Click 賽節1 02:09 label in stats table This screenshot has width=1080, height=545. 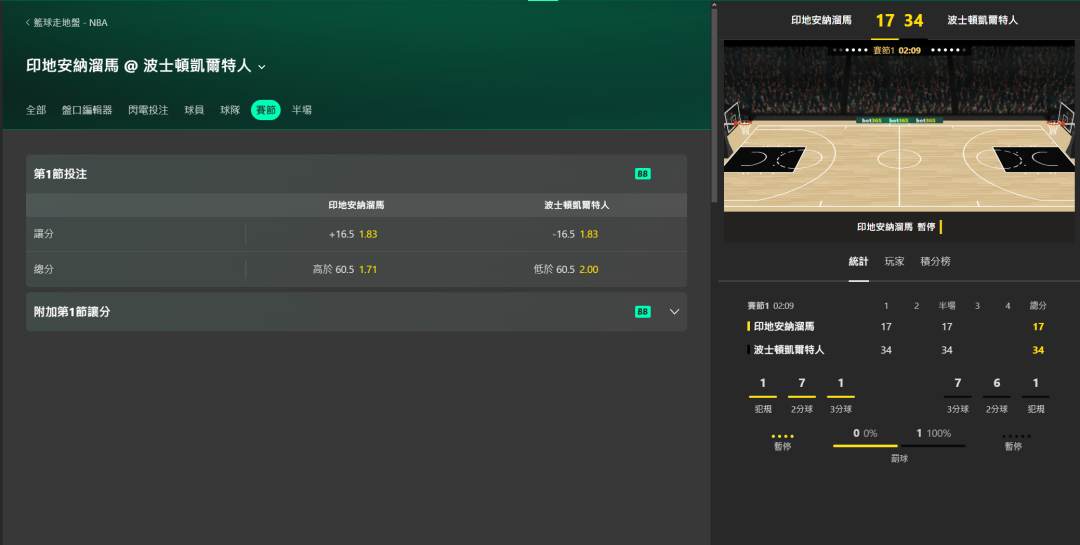pyautogui.click(x=771, y=306)
